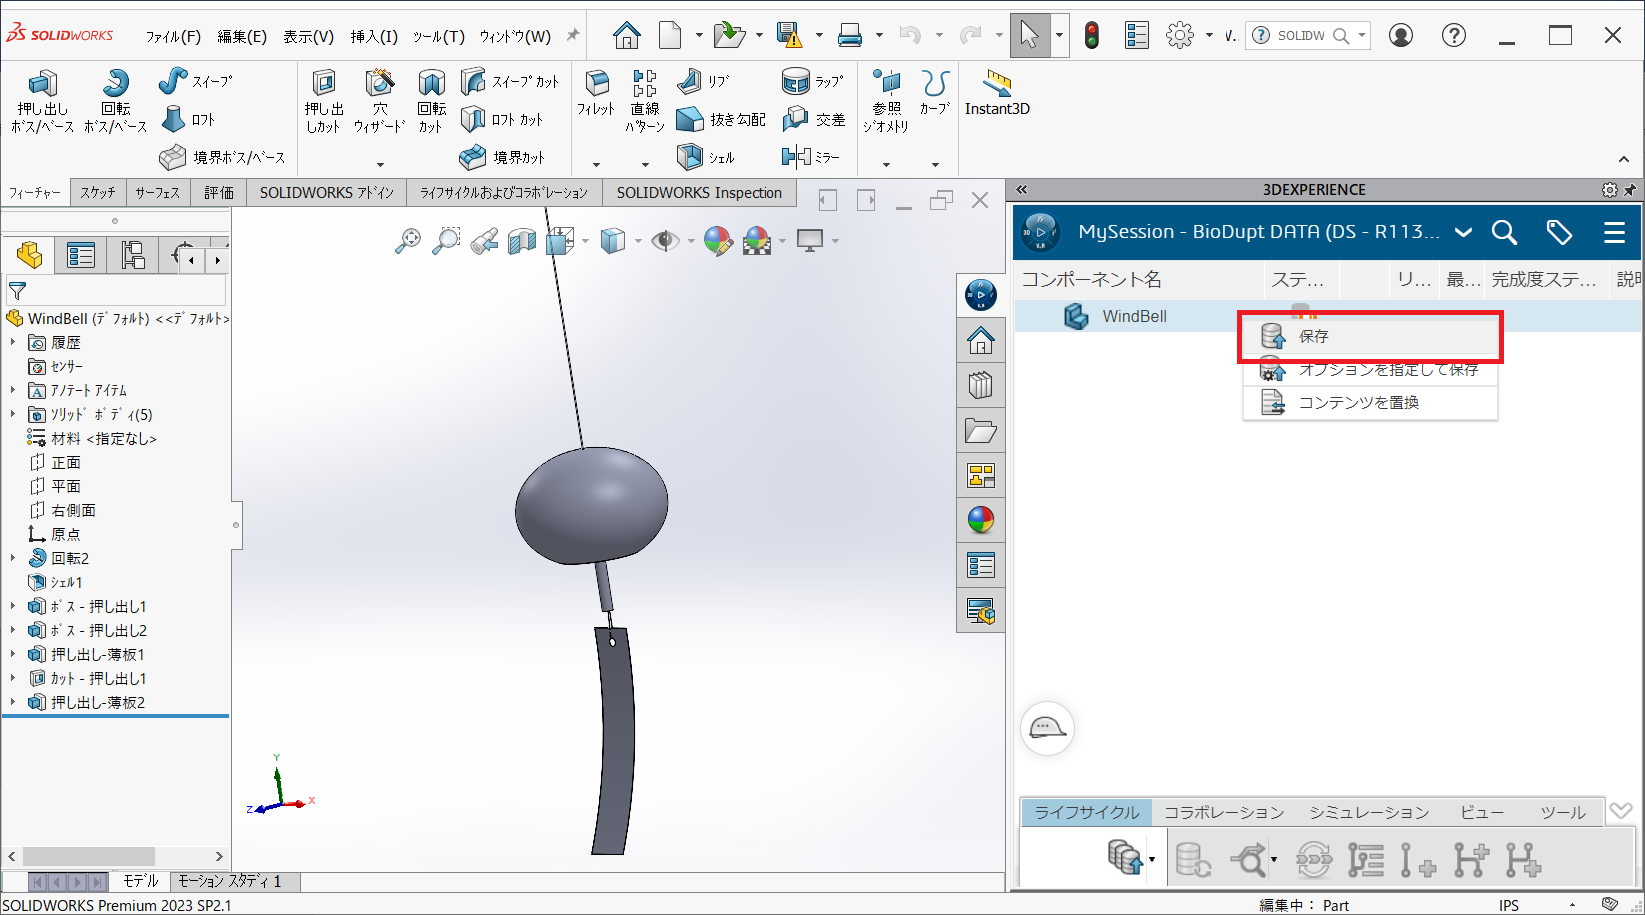The image size is (1645, 915).
Task: Select the 押し出しボス/ベース tool
Action: 42,99
